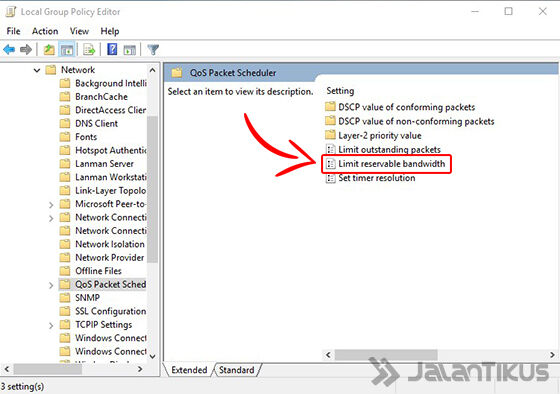Screen dimensions: 560x394
Task: Expand the Microsoft Peer-to node
Action: 51,205
